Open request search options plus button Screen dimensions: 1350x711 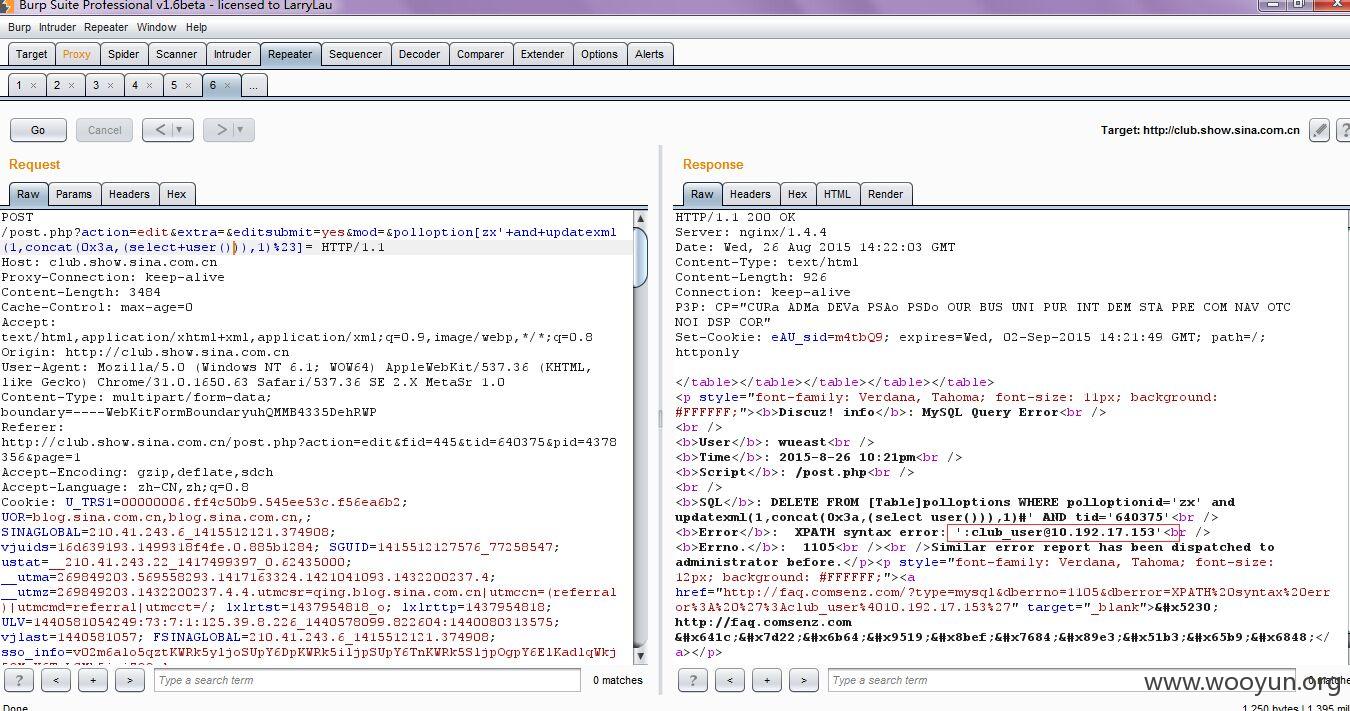[x=93, y=680]
